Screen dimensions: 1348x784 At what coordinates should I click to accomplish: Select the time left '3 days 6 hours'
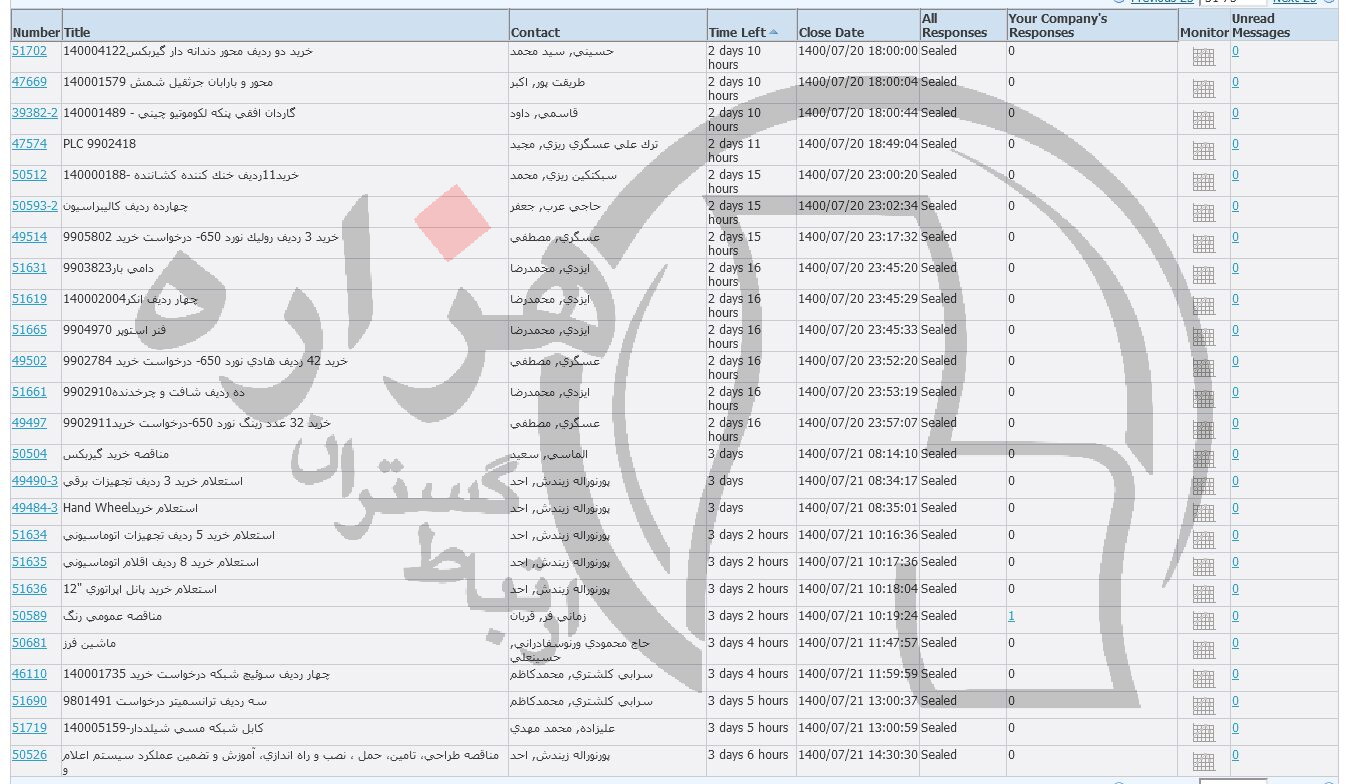pos(748,755)
